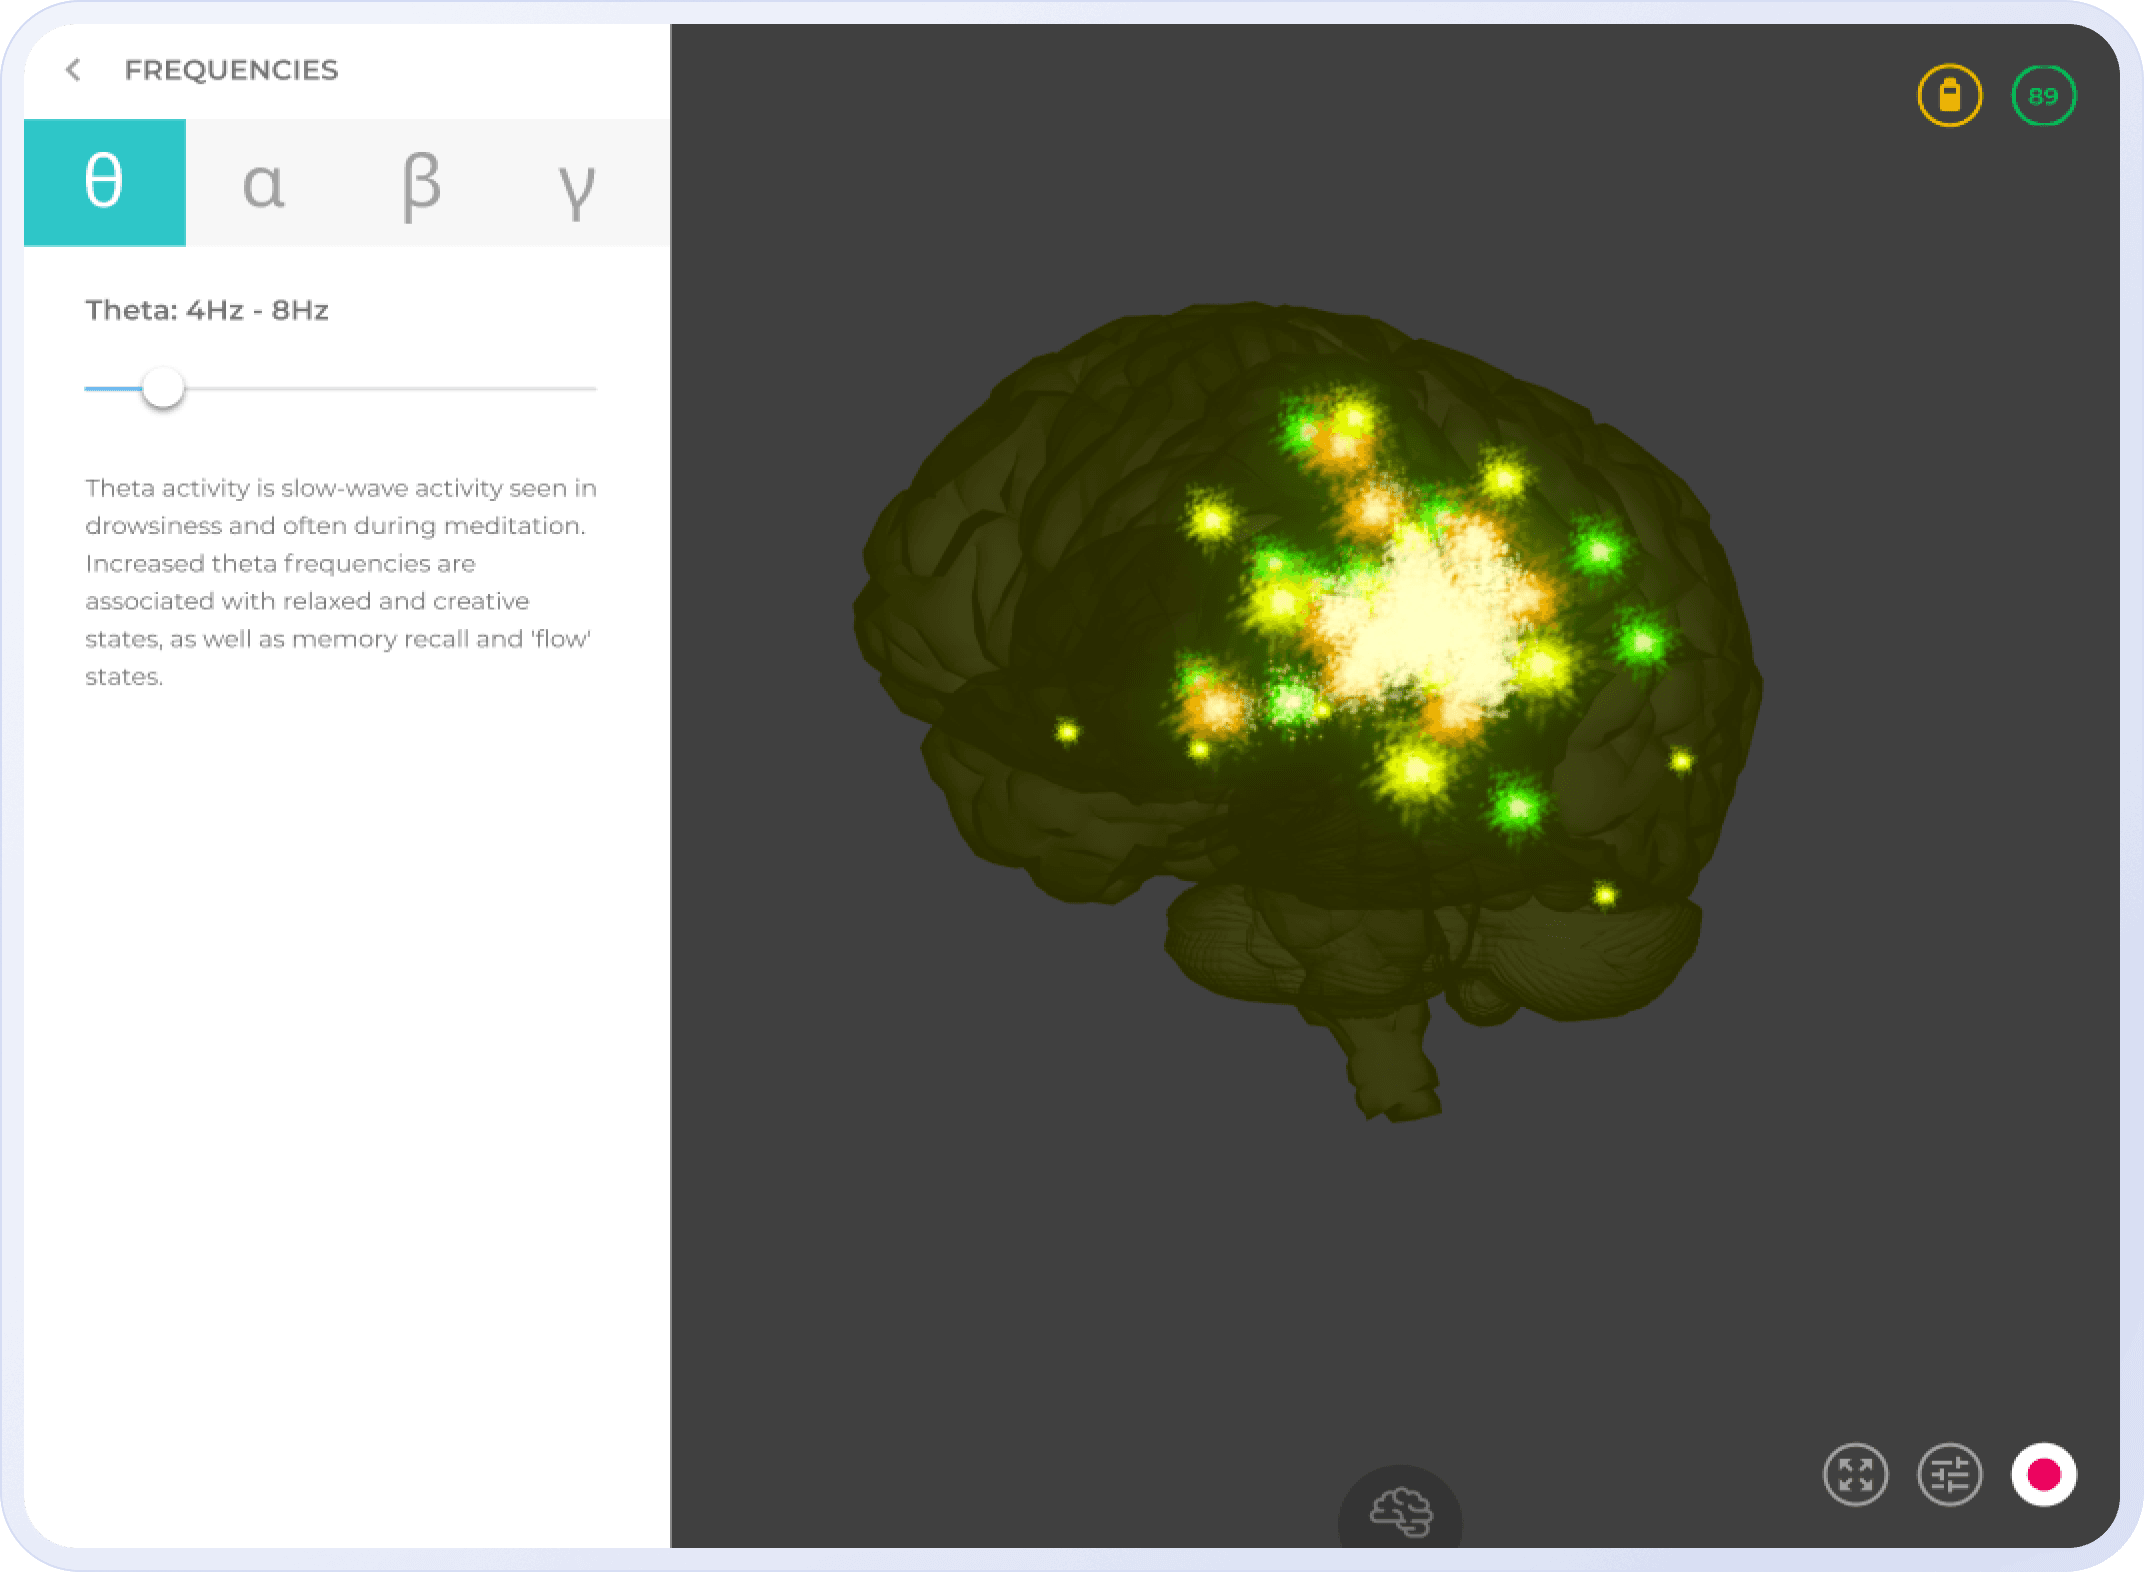The height and width of the screenshot is (1572, 2144).
Task: Click the Theta frequency slider handle
Action: (163, 388)
